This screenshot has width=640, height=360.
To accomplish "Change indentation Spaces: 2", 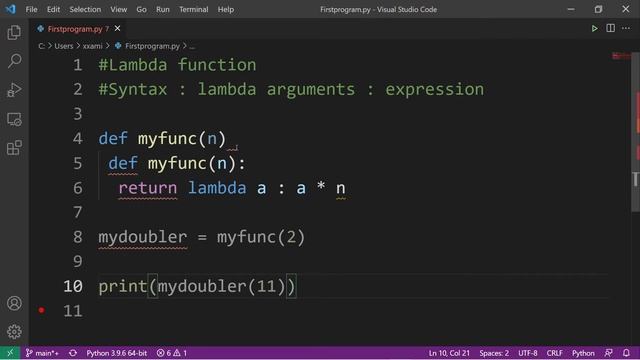I will click(x=494, y=353).
